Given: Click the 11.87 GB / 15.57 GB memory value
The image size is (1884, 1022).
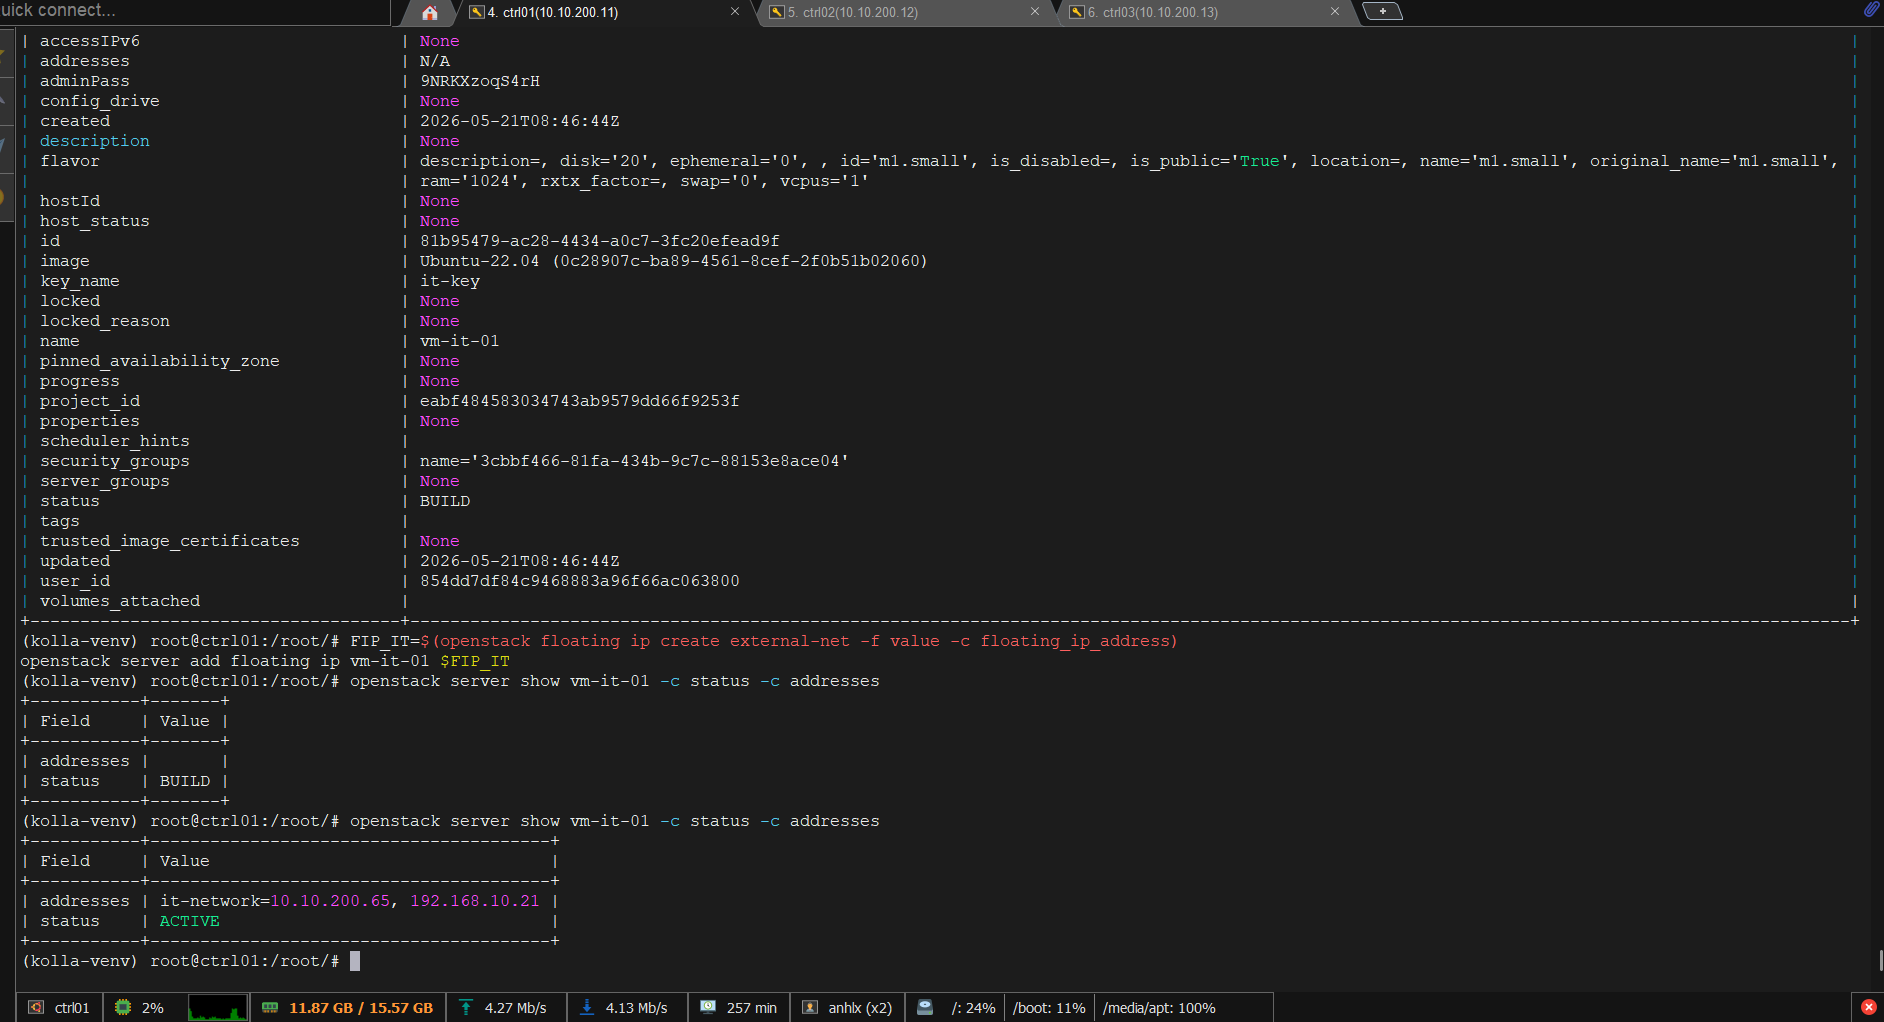Looking at the screenshot, I should [x=361, y=1008].
